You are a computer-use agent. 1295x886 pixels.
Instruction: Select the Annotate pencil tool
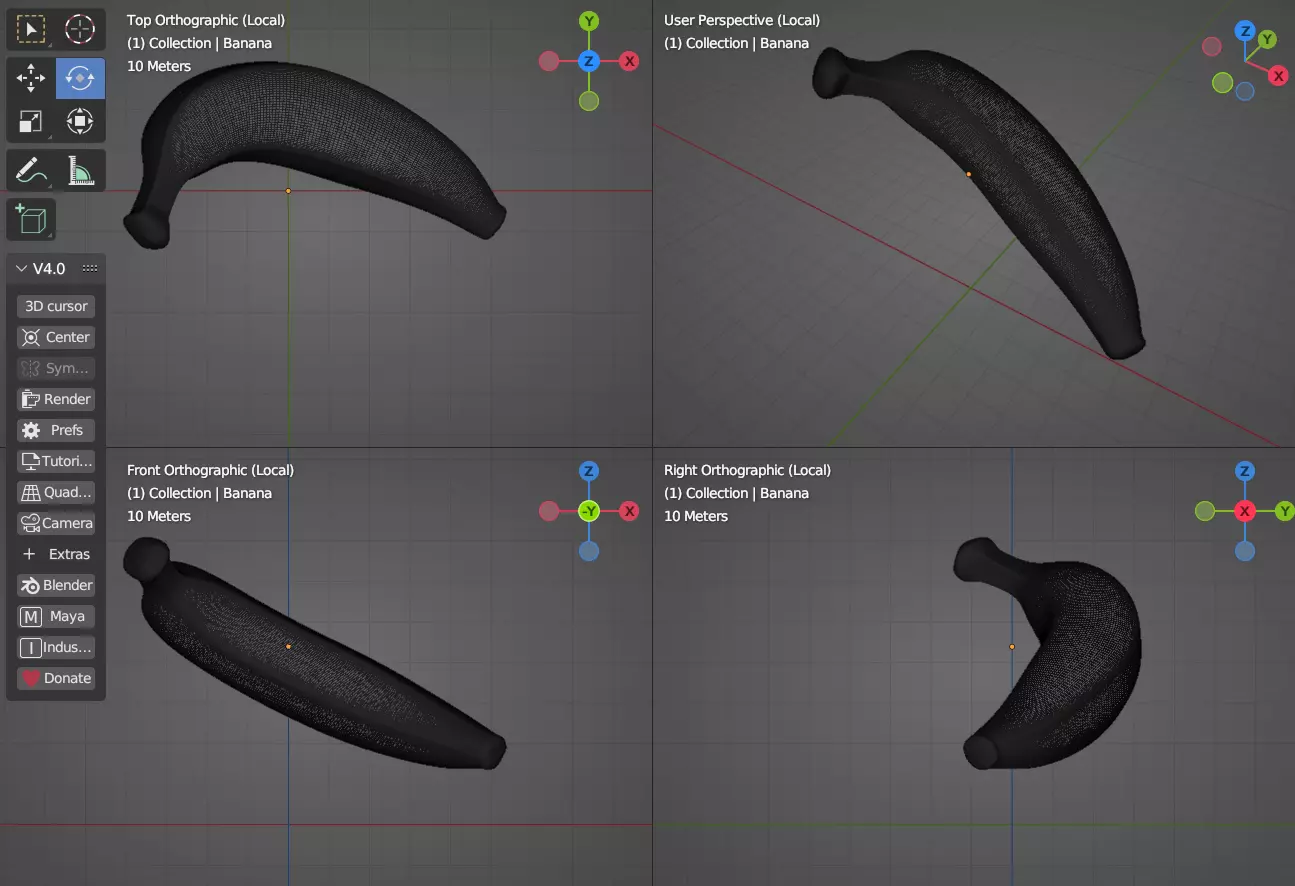pyautogui.click(x=31, y=171)
